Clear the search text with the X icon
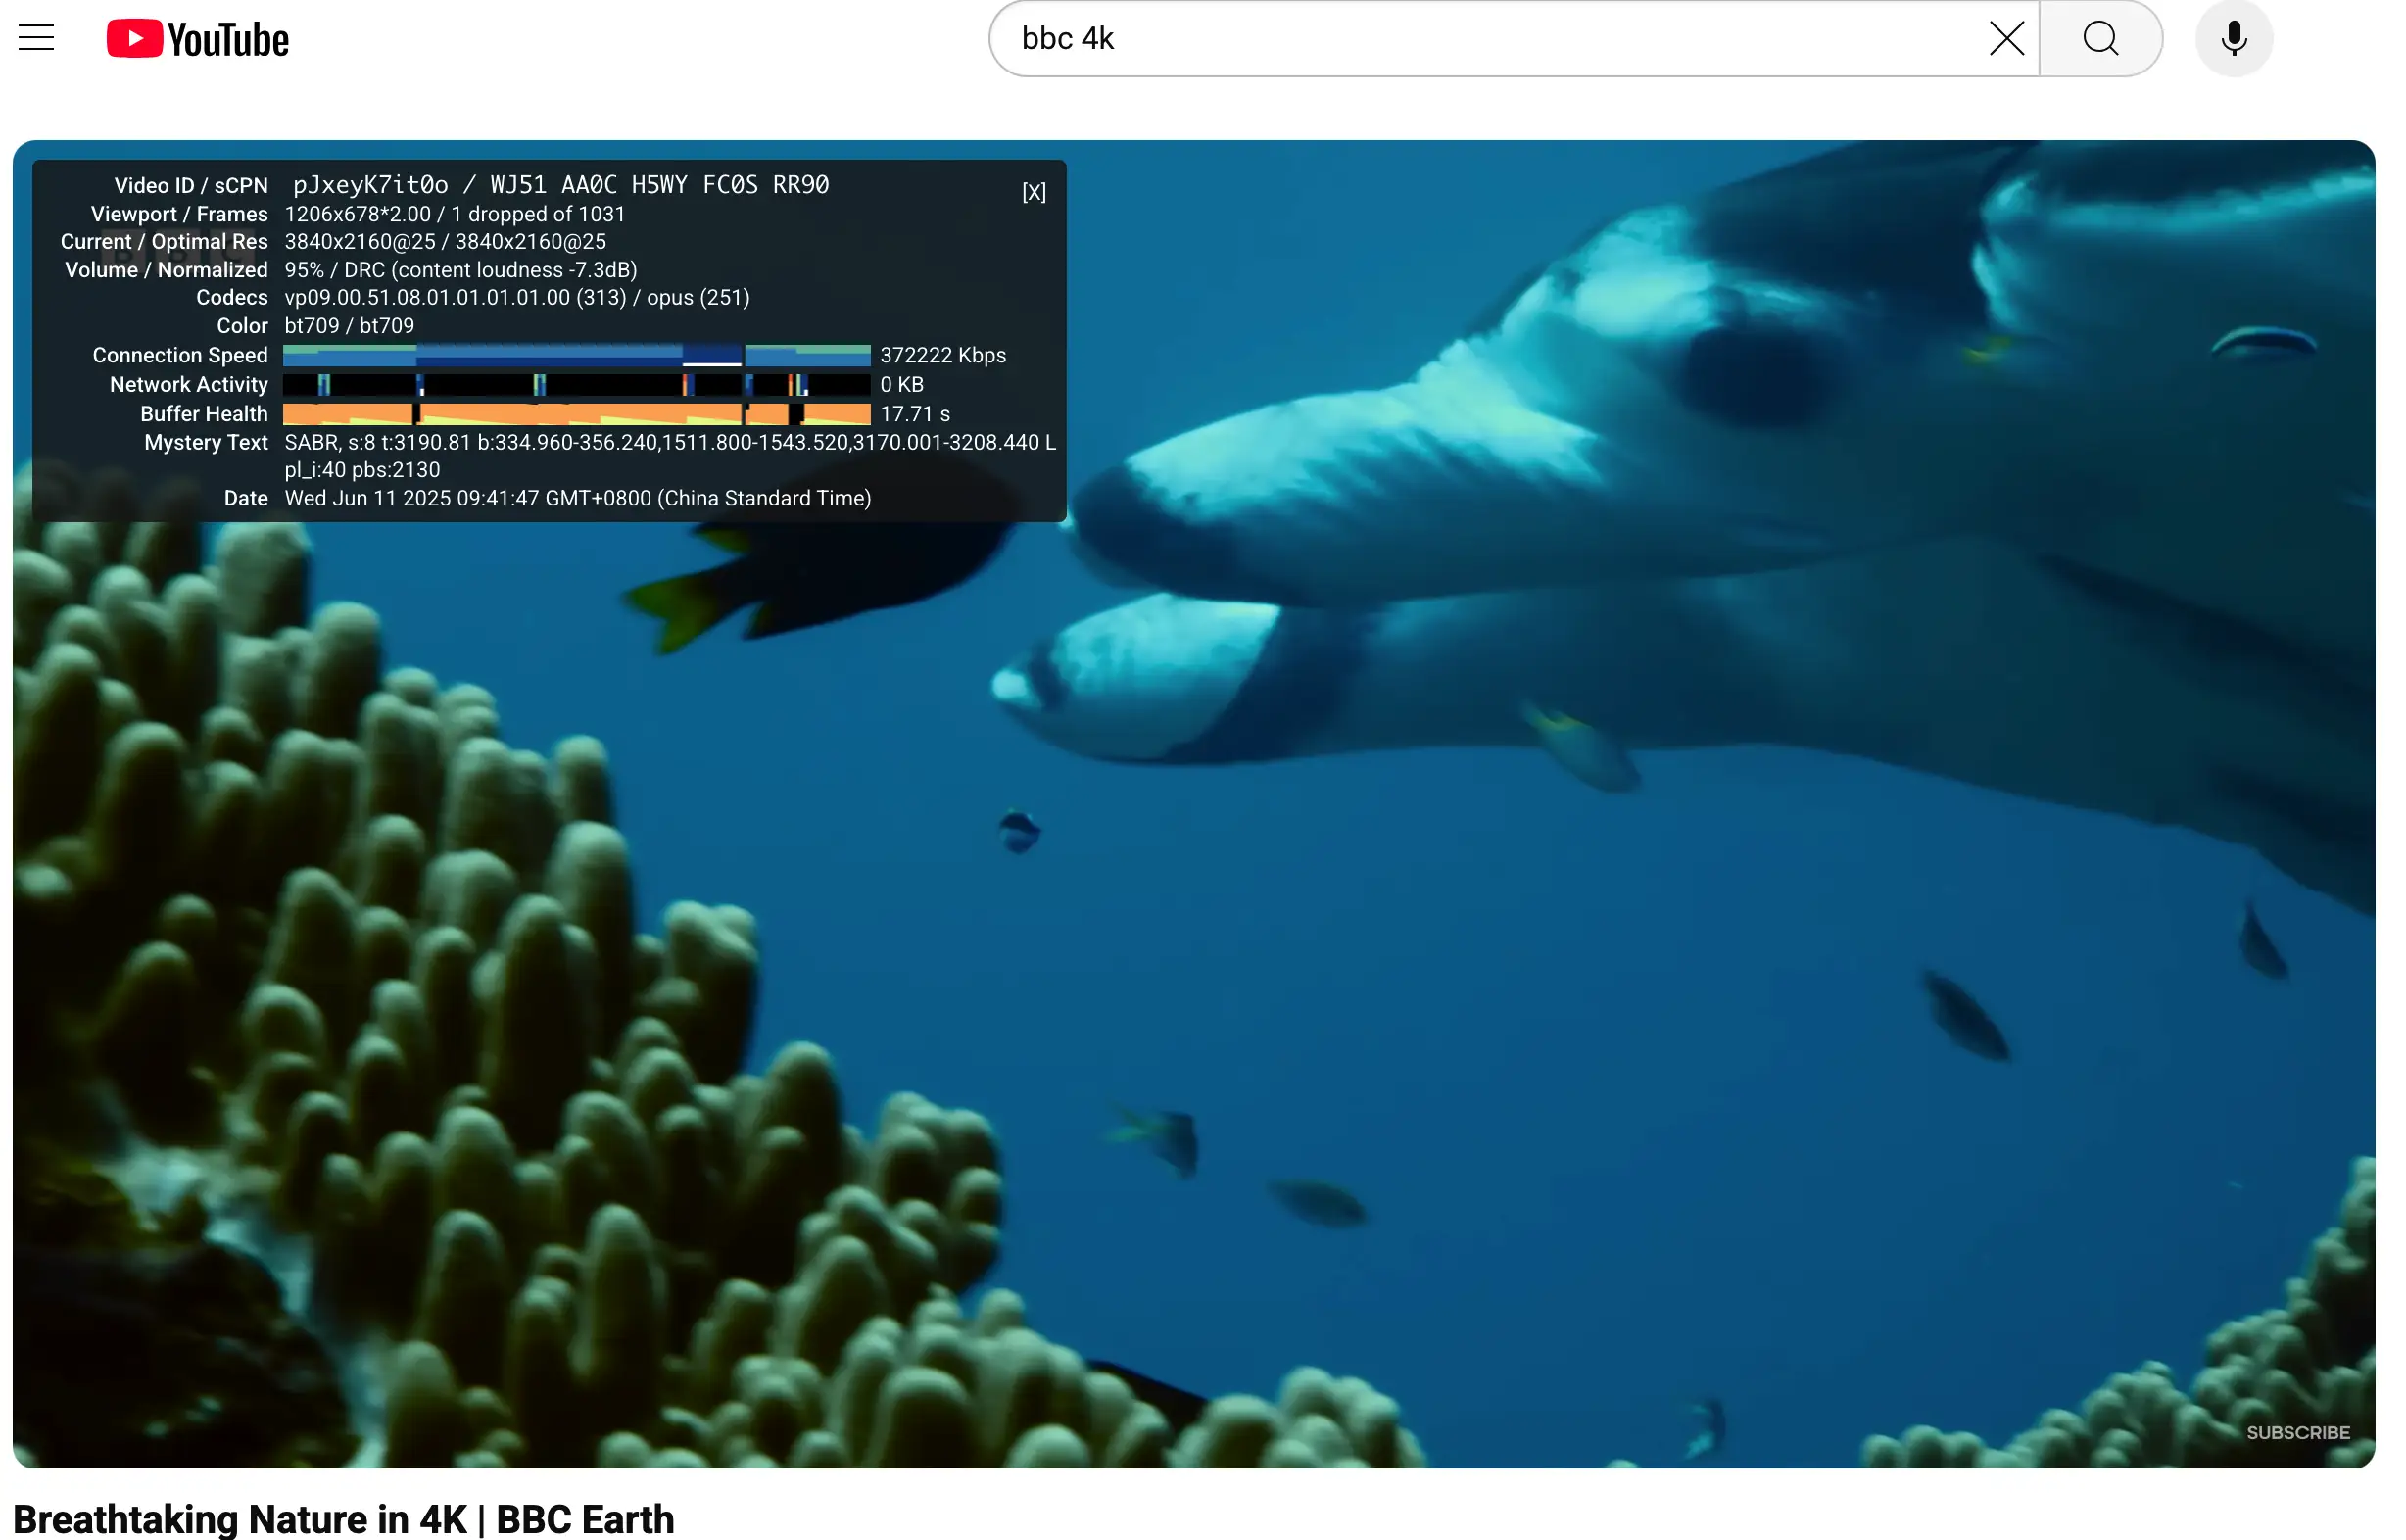This screenshot has width=2406, height=1540. pyautogui.click(x=2006, y=38)
